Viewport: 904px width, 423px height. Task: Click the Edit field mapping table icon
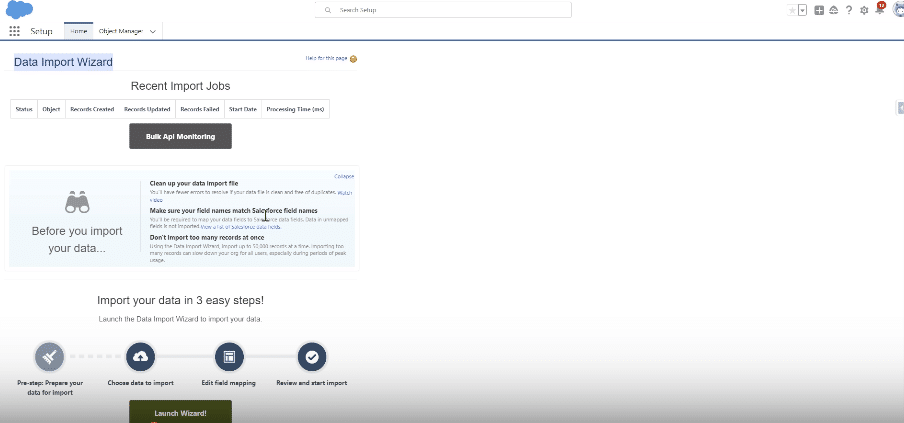click(229, 357)
